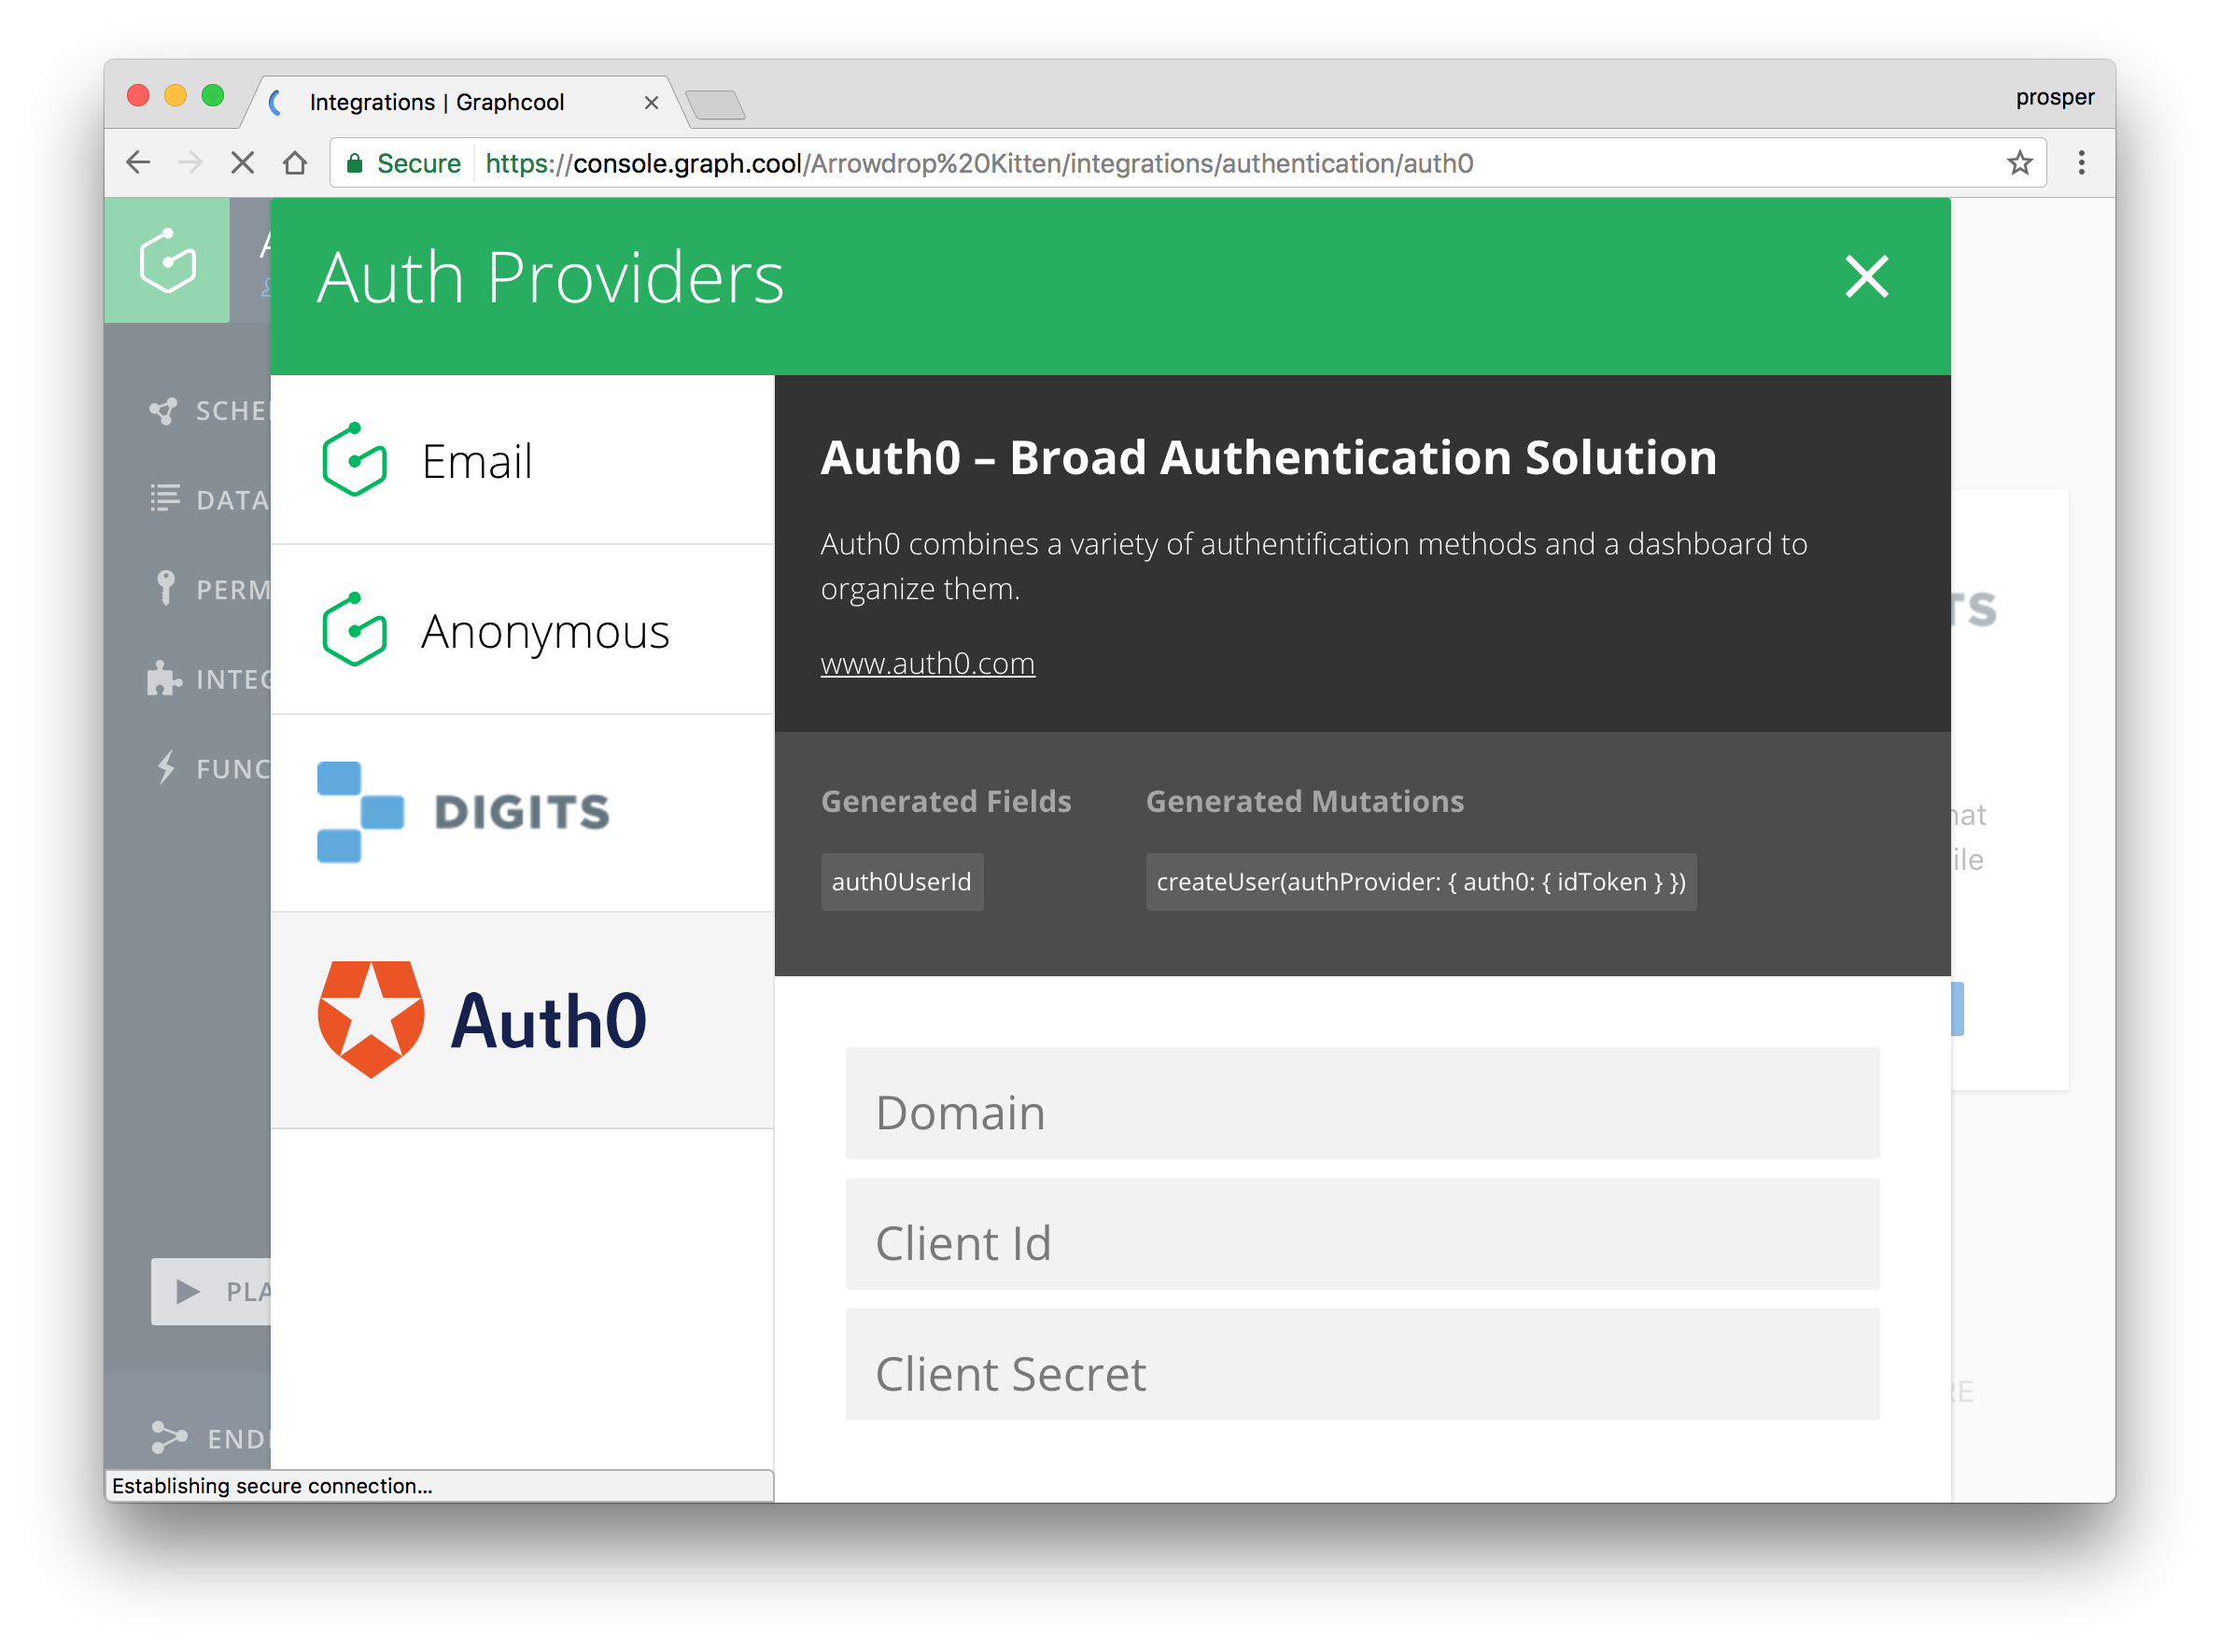
Task: Select the Email auth provider
Action: point(522,461)
